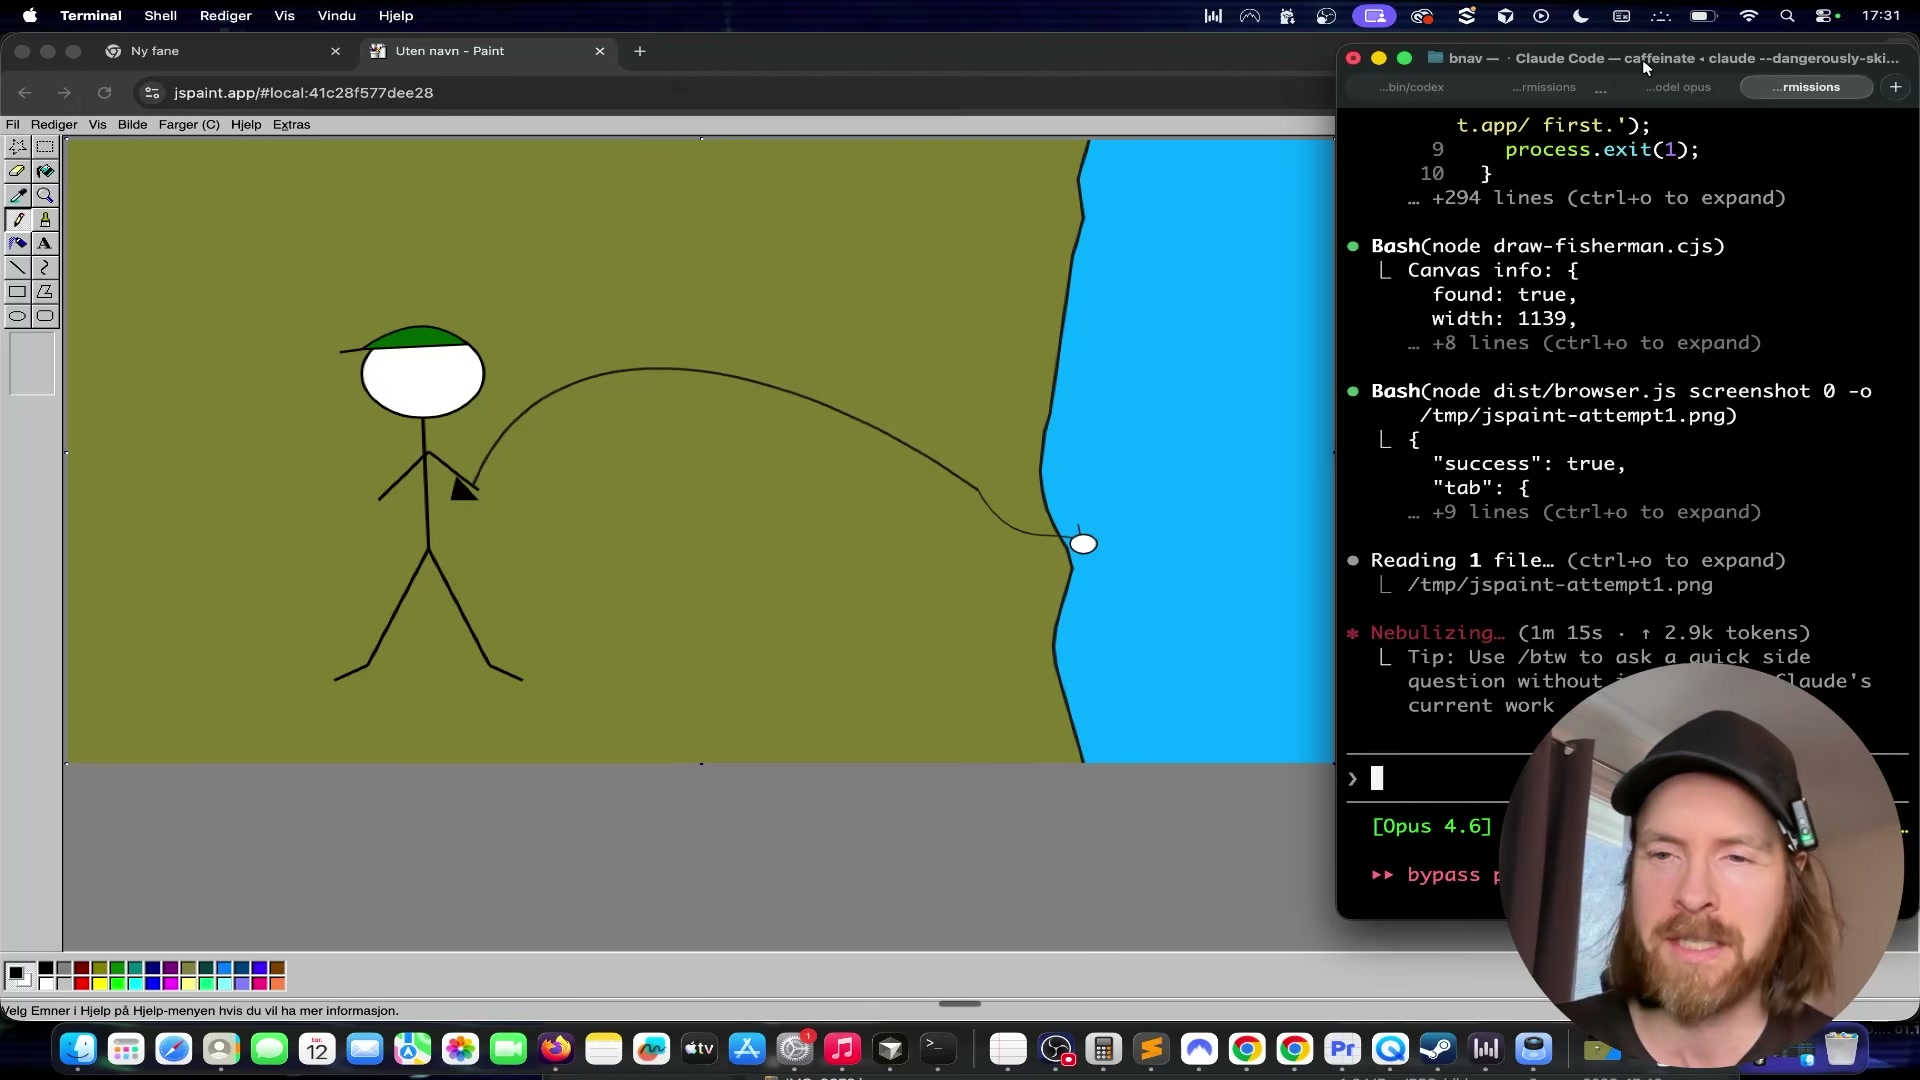
Task: Select the Ellipse tool
Action: coord(18,316)
